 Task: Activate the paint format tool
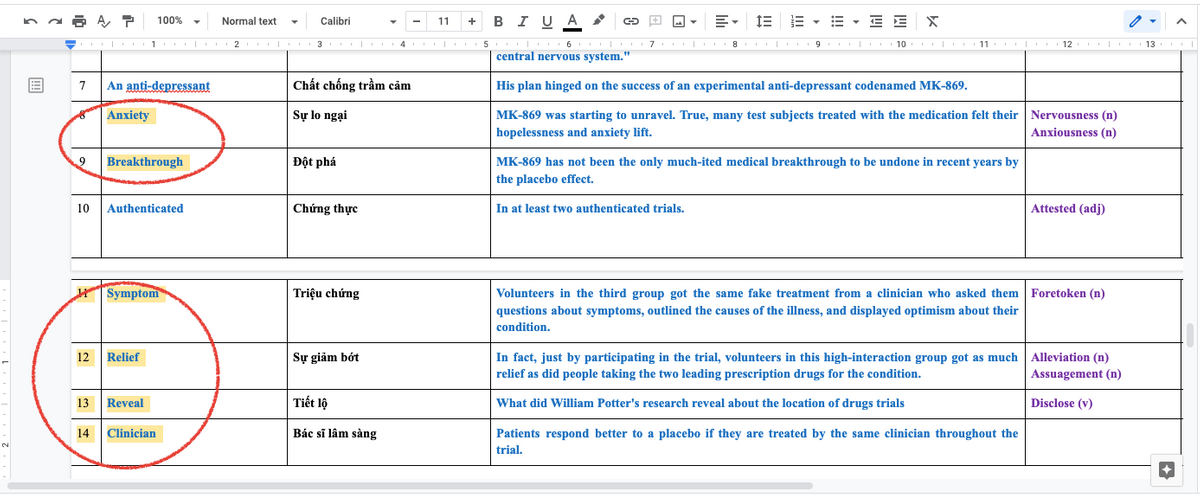coord(127,21)
